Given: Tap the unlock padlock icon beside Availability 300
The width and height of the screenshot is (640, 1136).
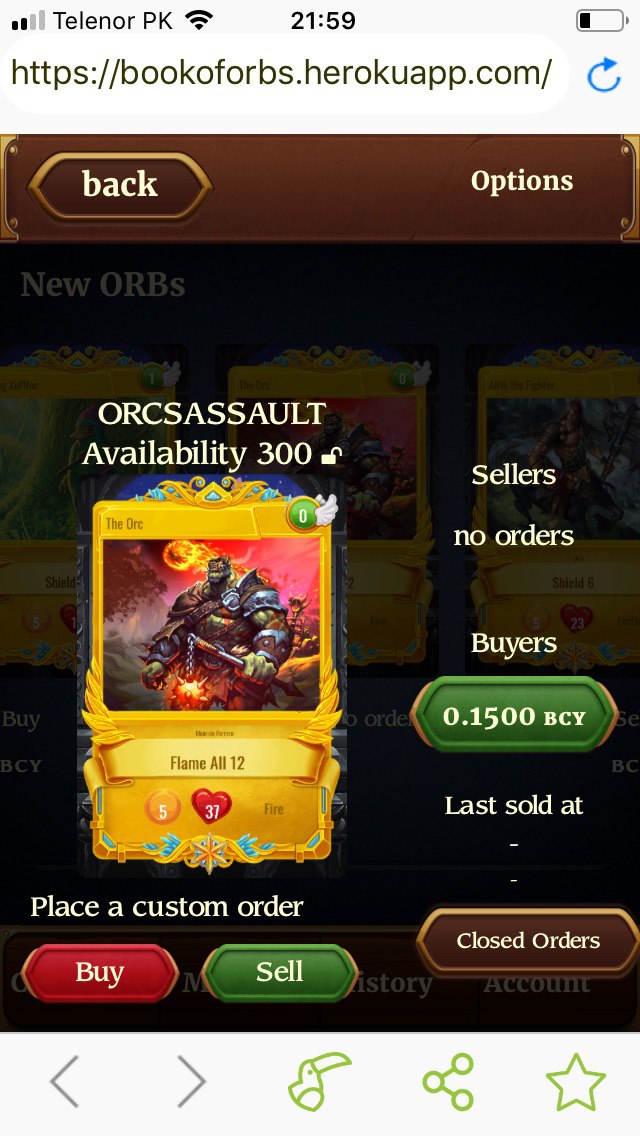Looking at the screenshot, I should 331,454.
